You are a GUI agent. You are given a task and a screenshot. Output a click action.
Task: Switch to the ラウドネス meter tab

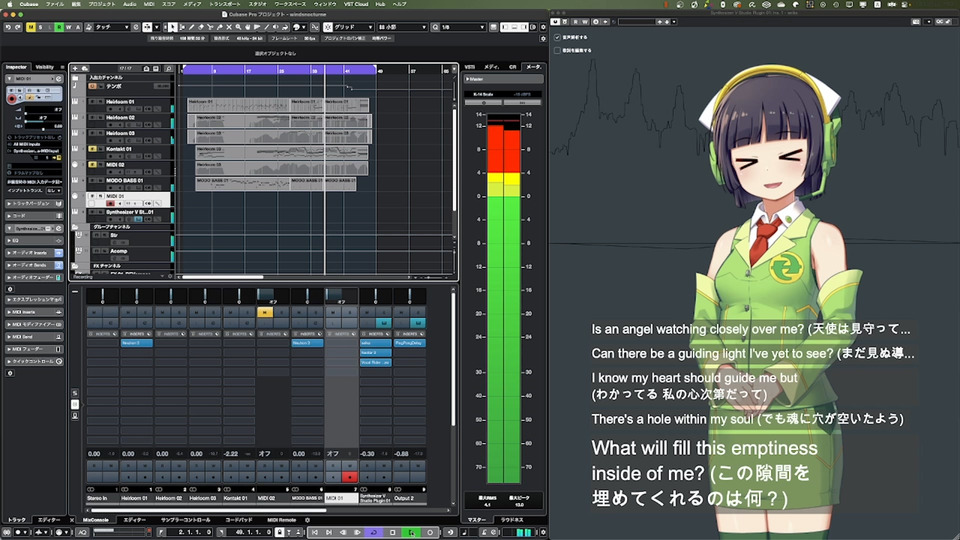(512, 520)
